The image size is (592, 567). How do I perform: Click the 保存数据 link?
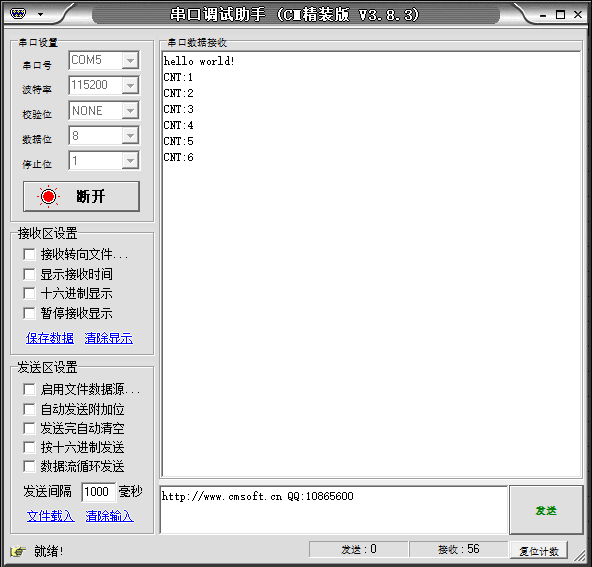point(50,338)
